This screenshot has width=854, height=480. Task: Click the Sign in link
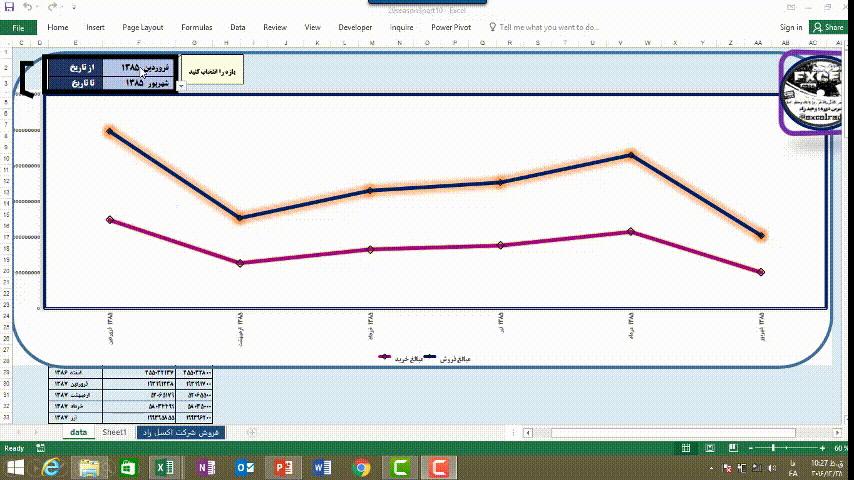pos(790,27)
